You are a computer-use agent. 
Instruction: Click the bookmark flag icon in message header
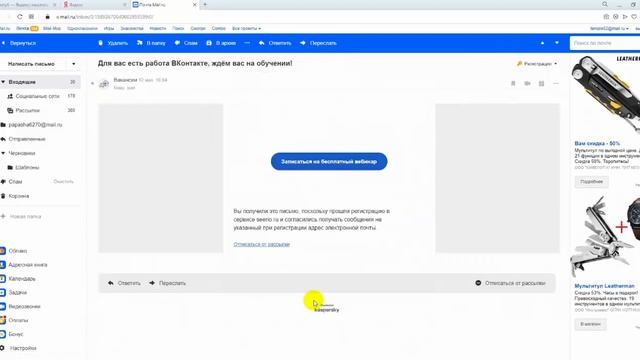click(513, 83)
